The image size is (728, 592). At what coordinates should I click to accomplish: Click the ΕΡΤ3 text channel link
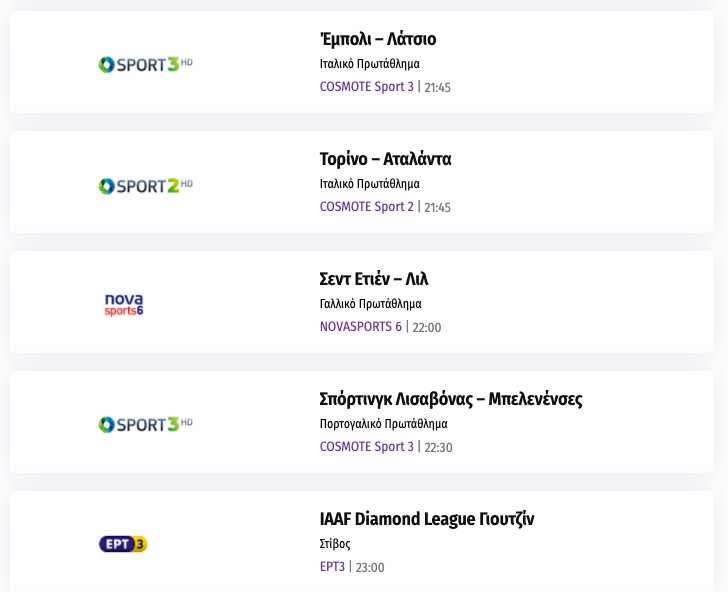click(x=332, y=567)
